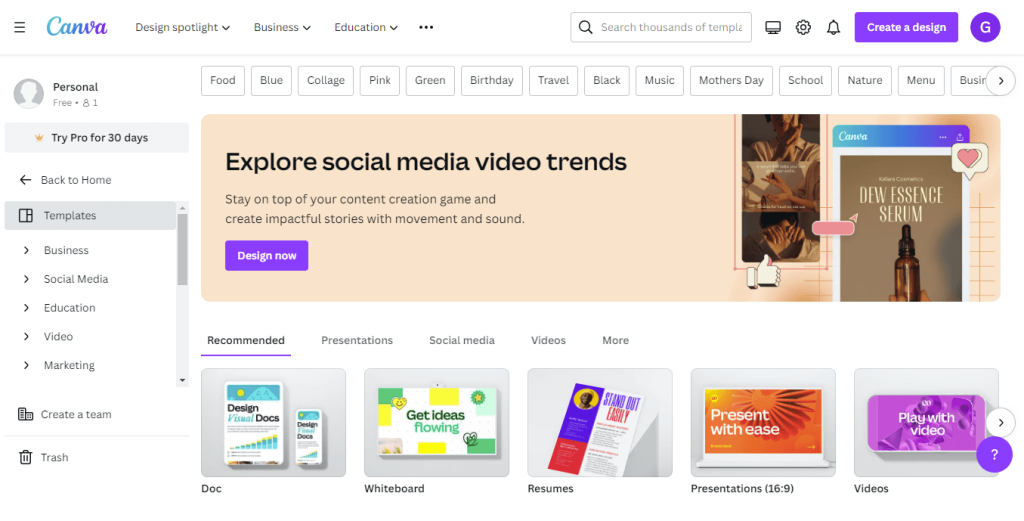Open the Whiteboard template thumbnail

coord(436,422)
